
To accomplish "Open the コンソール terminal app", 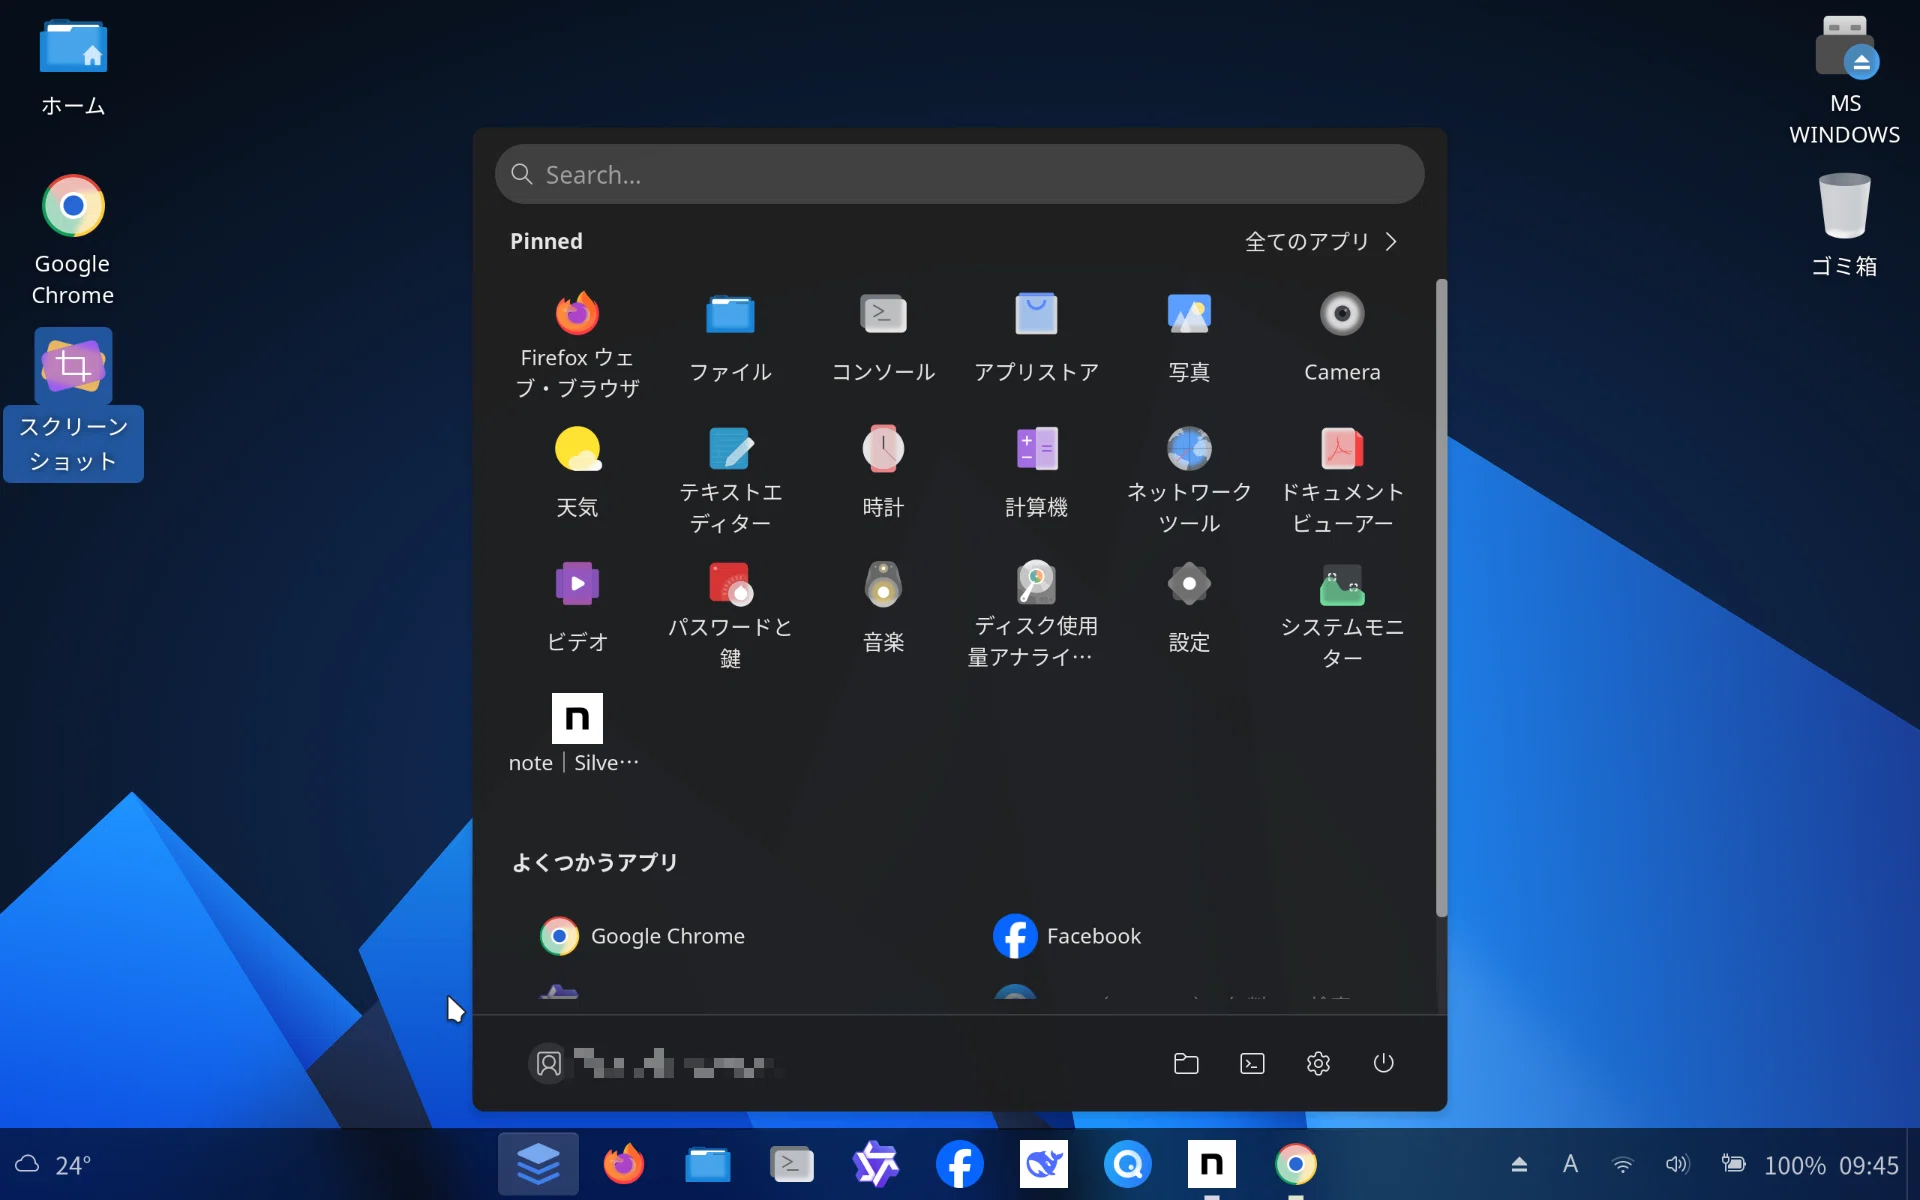I will point(883,337).
